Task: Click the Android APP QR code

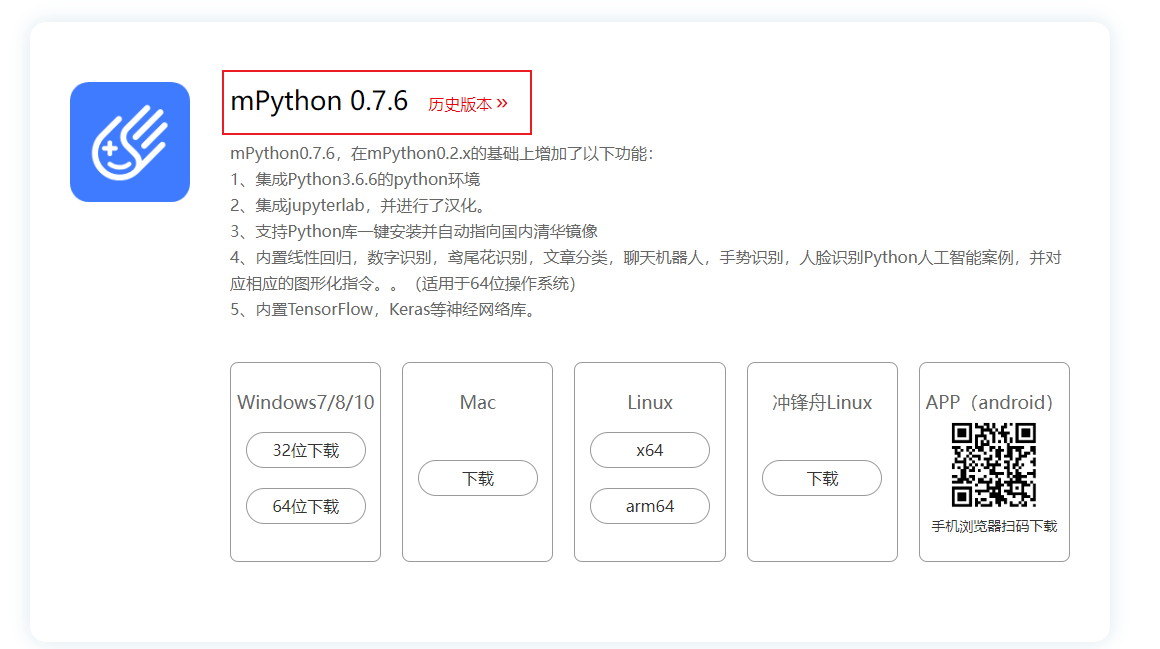Action: click(994, 465)
